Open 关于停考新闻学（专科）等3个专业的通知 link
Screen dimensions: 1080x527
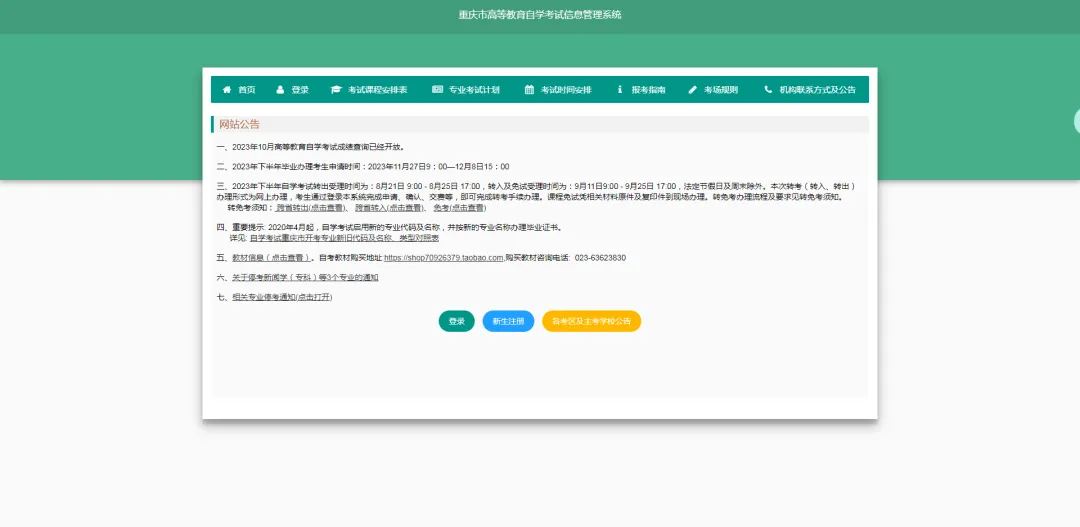click(x=304, y=277)
